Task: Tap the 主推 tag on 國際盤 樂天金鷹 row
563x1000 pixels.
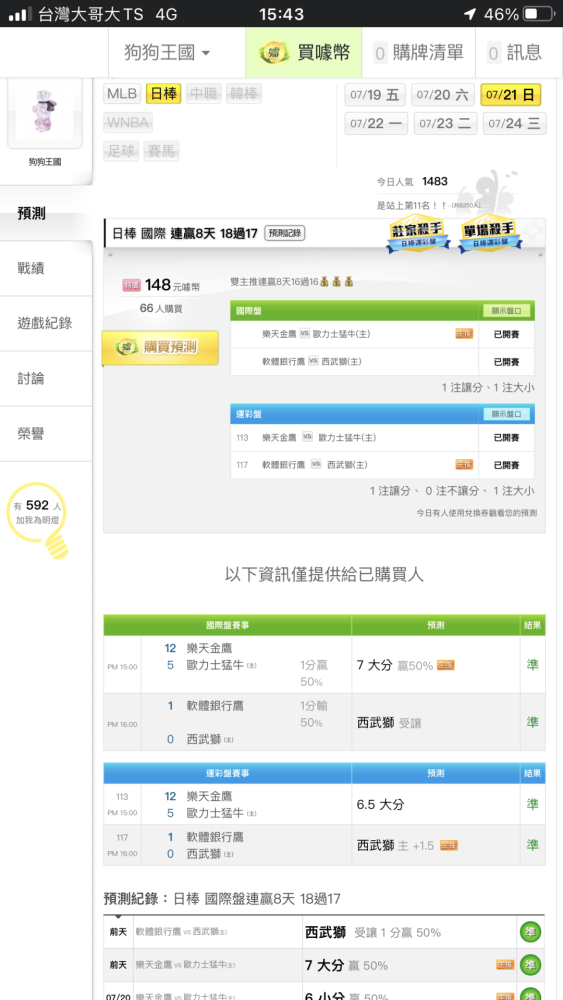Action: (x=464, y=334)
